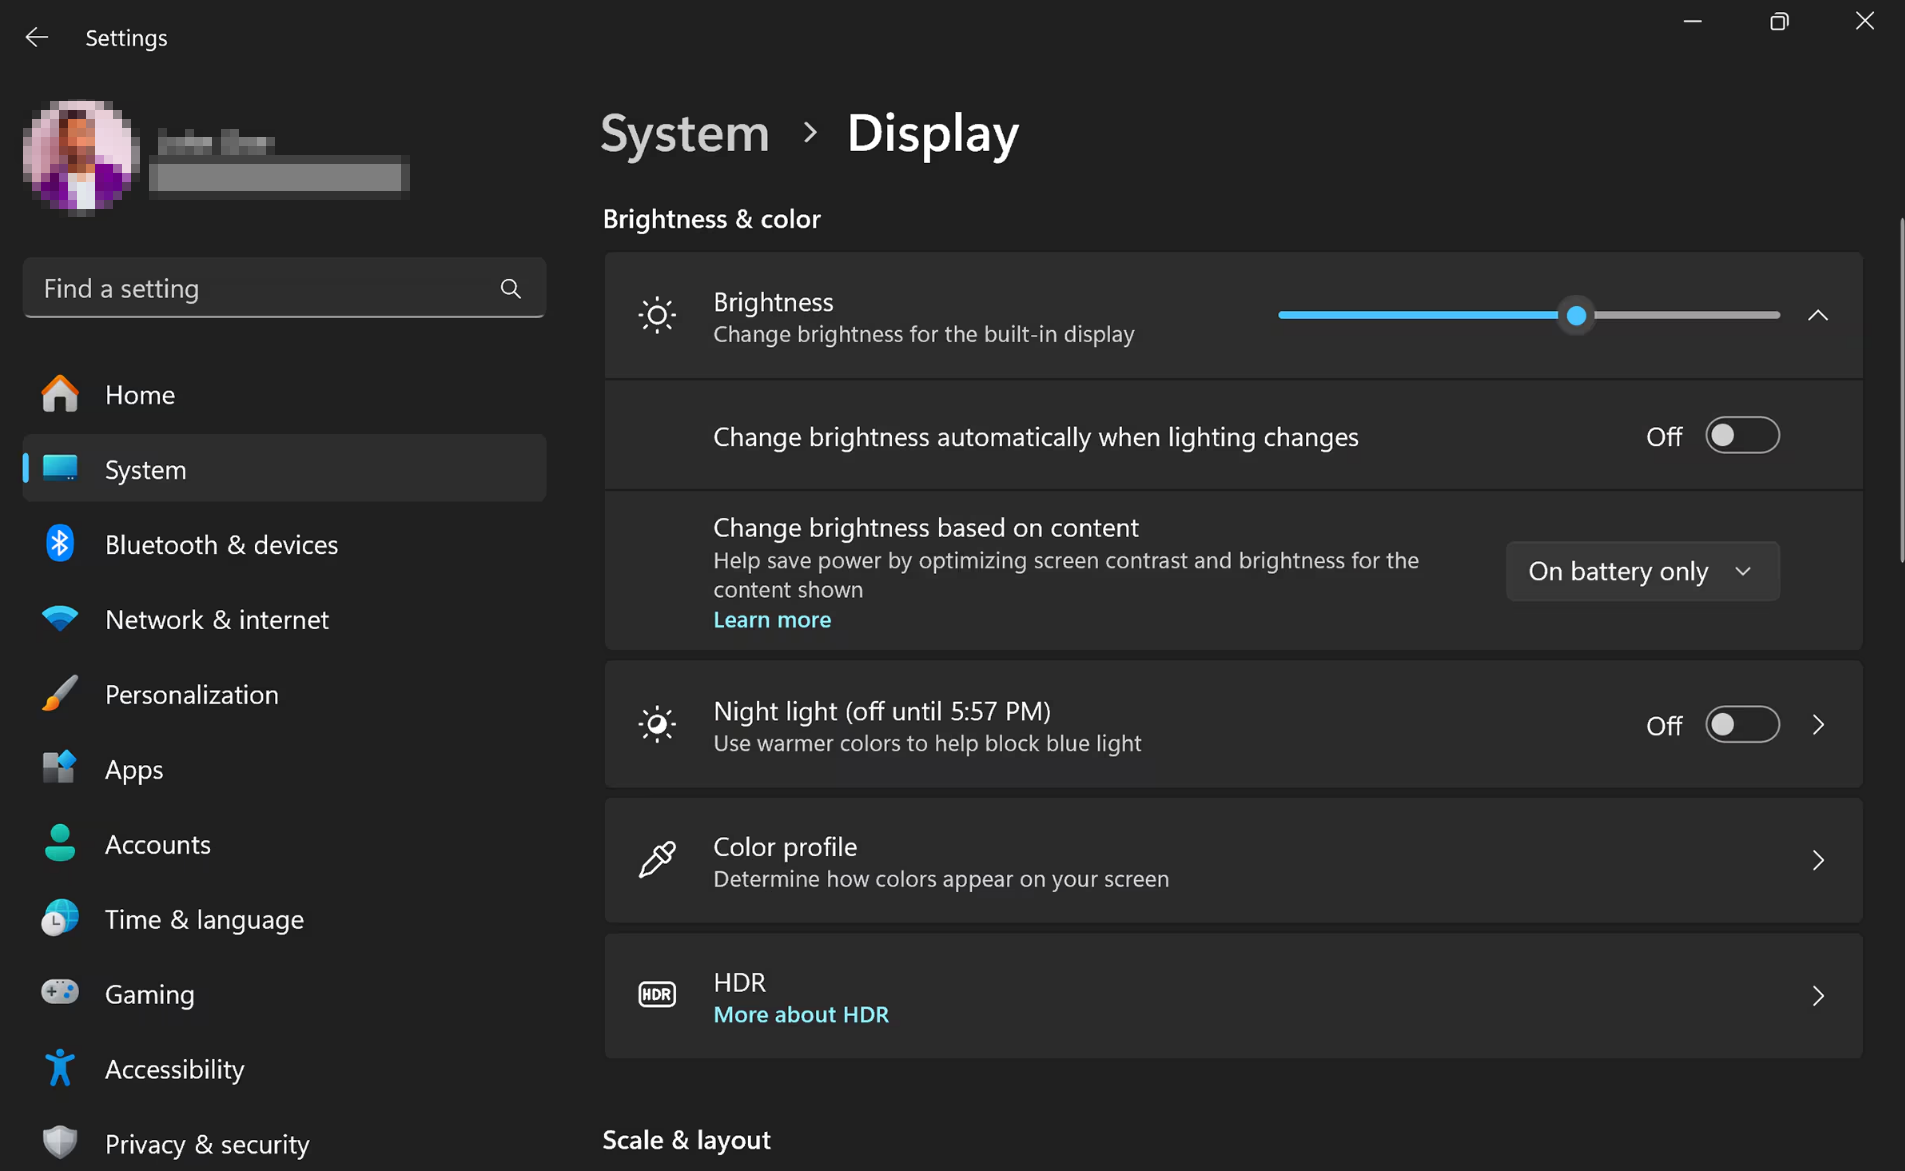Go to Time & language settings
1905x1171 pixels.
(x=203, y=919)
